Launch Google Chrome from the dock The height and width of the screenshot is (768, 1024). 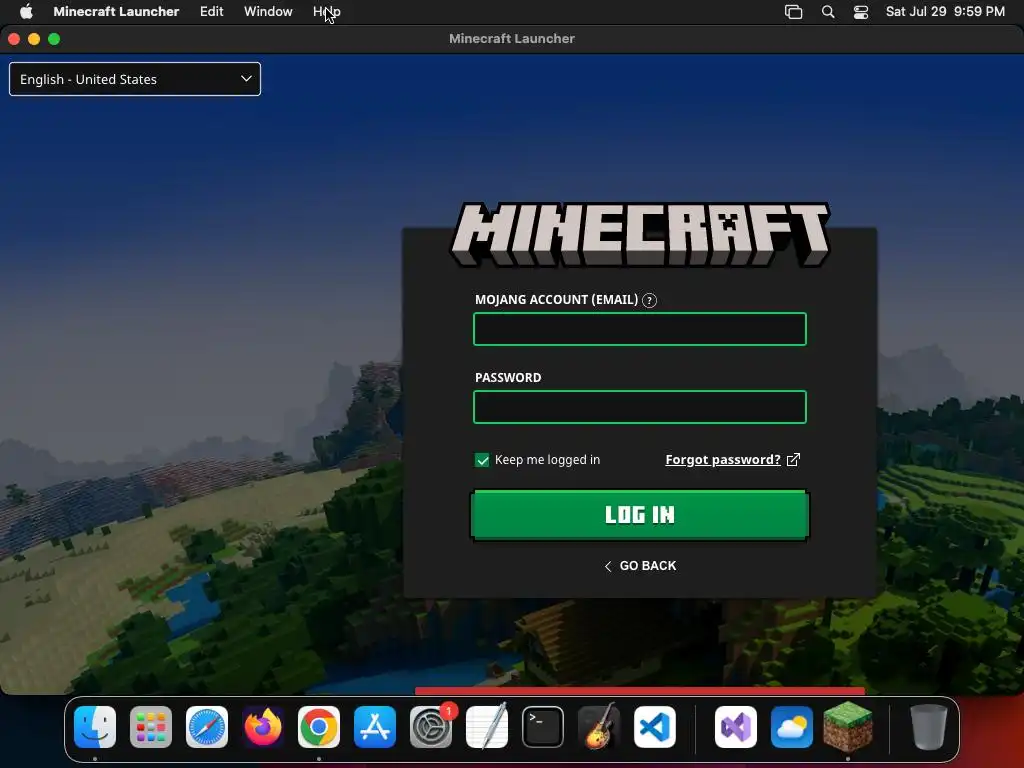coord(319,727)
